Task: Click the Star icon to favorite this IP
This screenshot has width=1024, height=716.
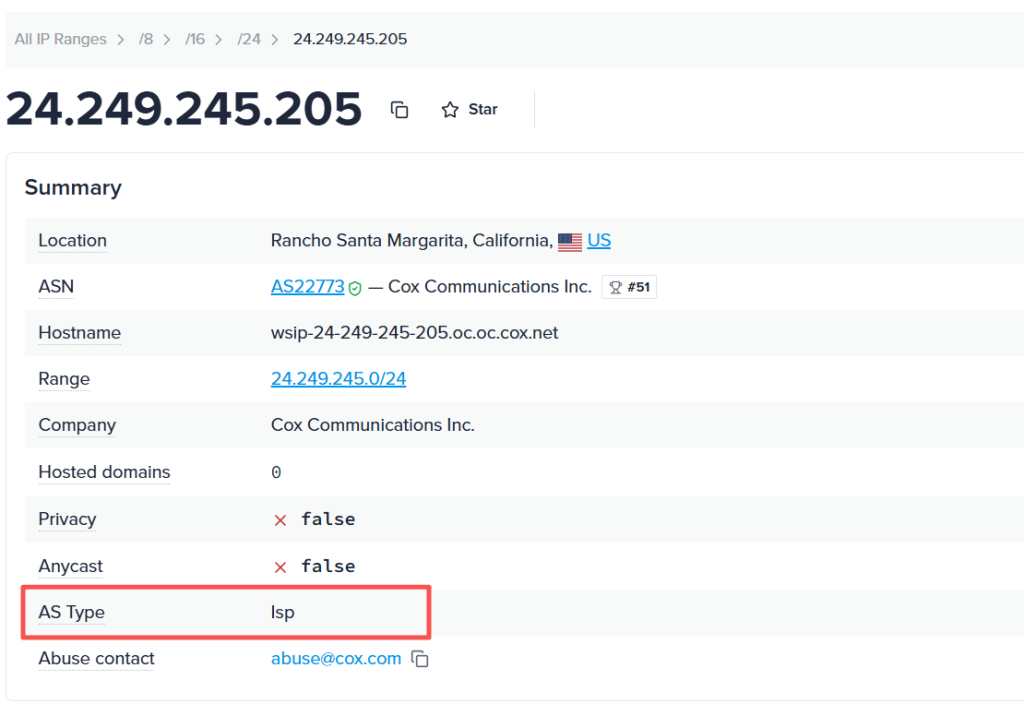Action: click(x=450, y=110)
